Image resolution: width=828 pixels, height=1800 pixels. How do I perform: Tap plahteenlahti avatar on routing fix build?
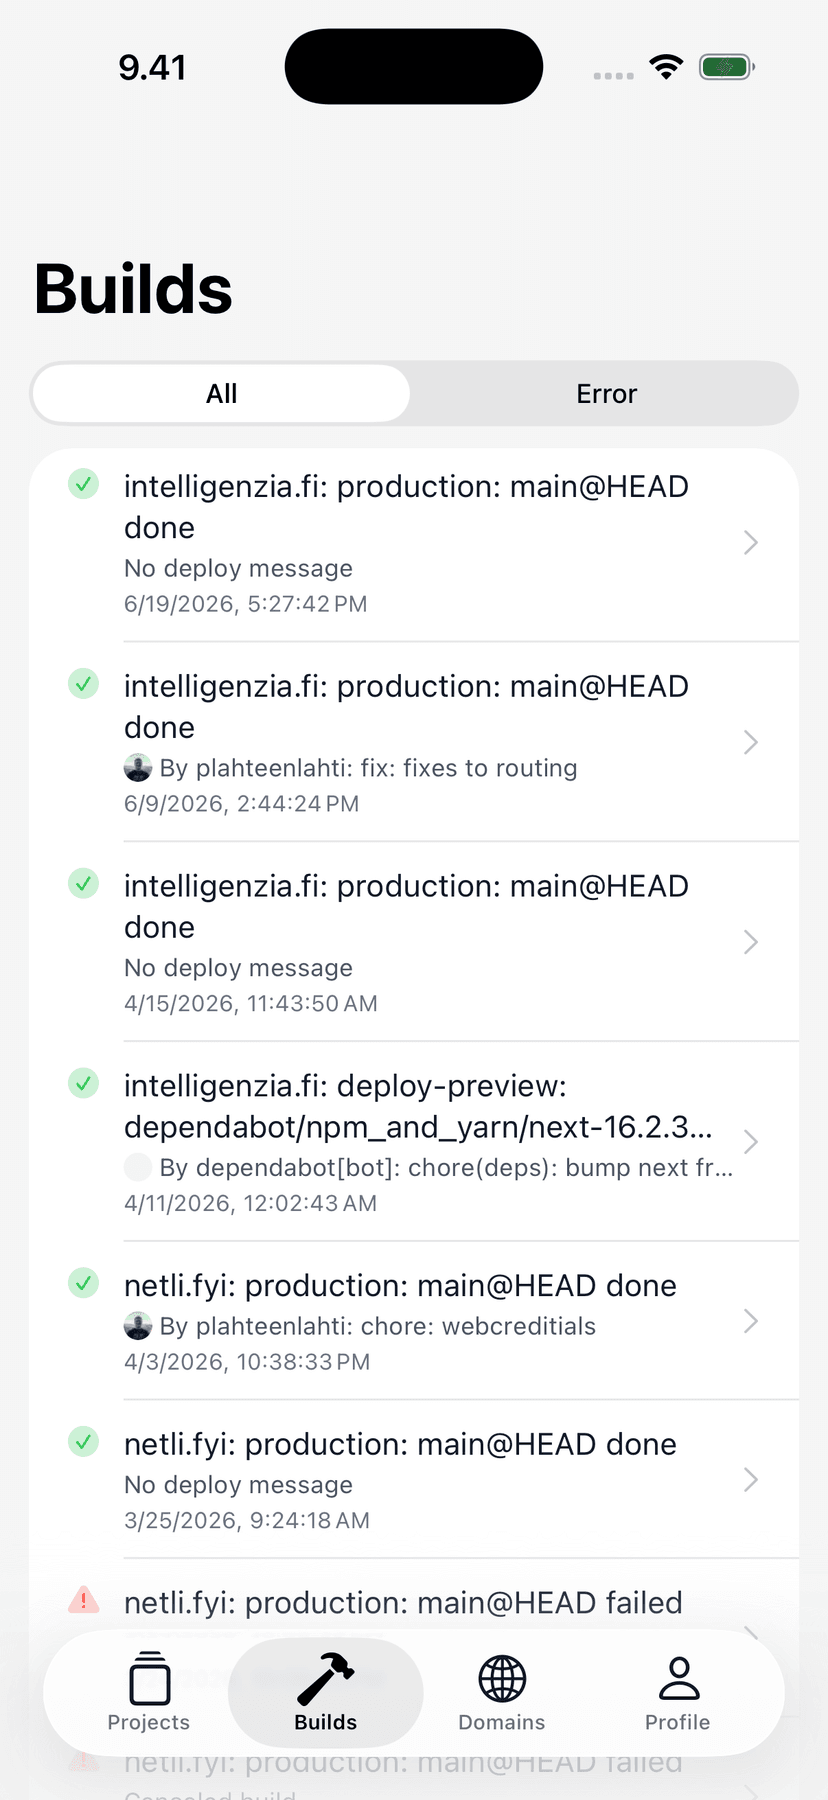tap(138, 768)
